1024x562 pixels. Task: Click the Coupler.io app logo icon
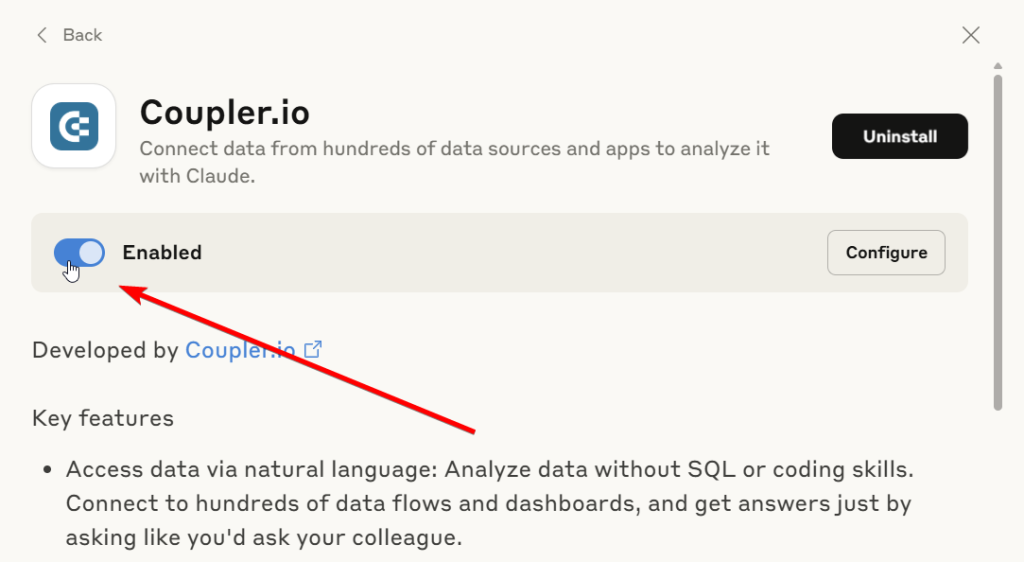[x=74, y=126]
